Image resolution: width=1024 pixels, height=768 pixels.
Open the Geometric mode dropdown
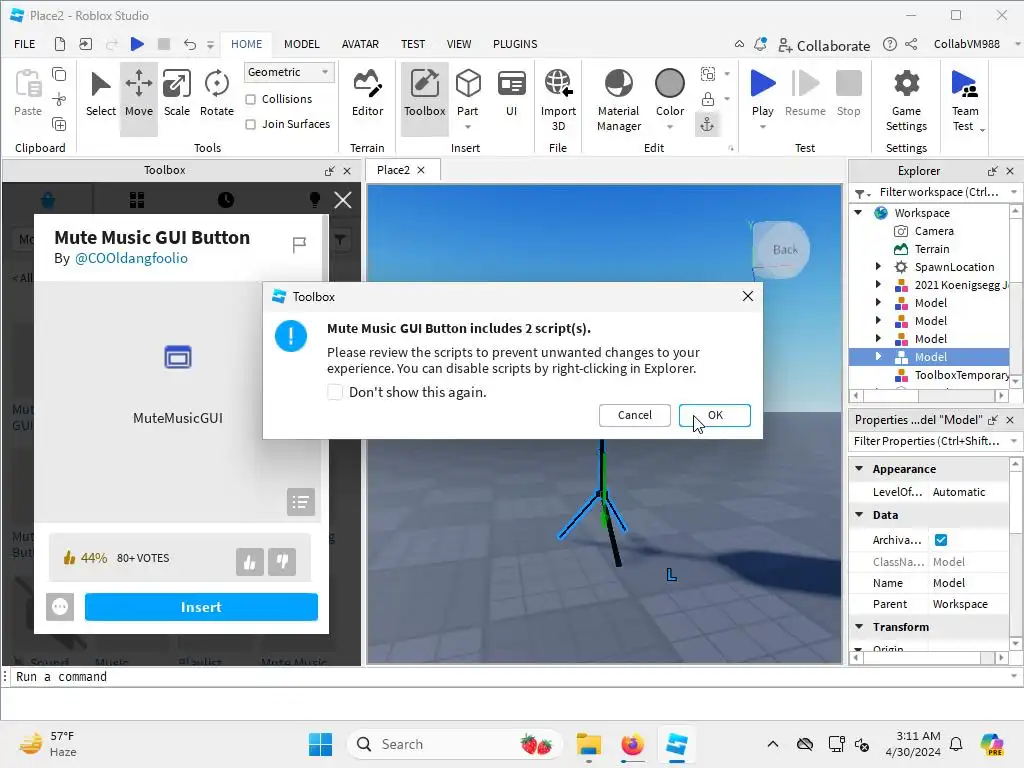(289, 72)
